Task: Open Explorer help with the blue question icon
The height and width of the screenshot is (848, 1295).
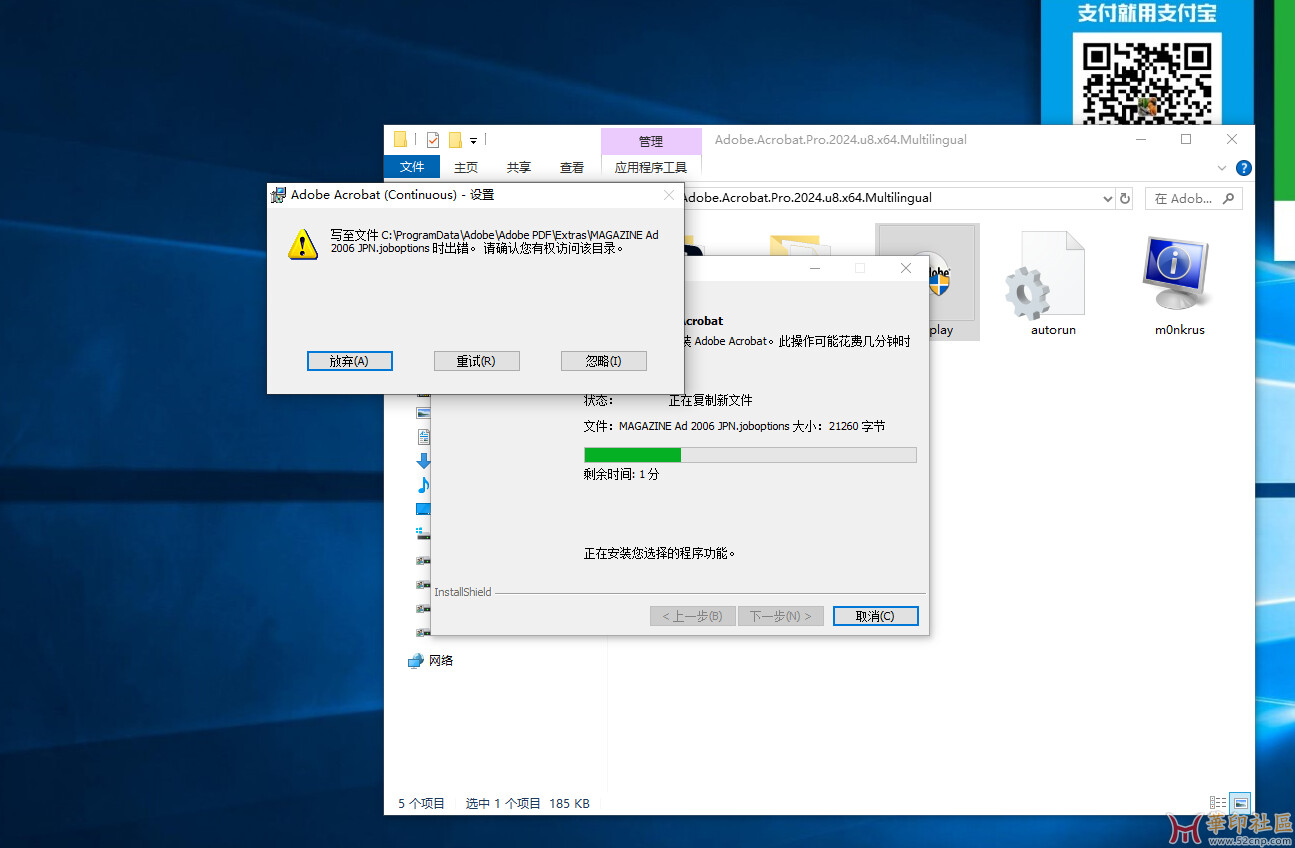Action: [1244, 168]
